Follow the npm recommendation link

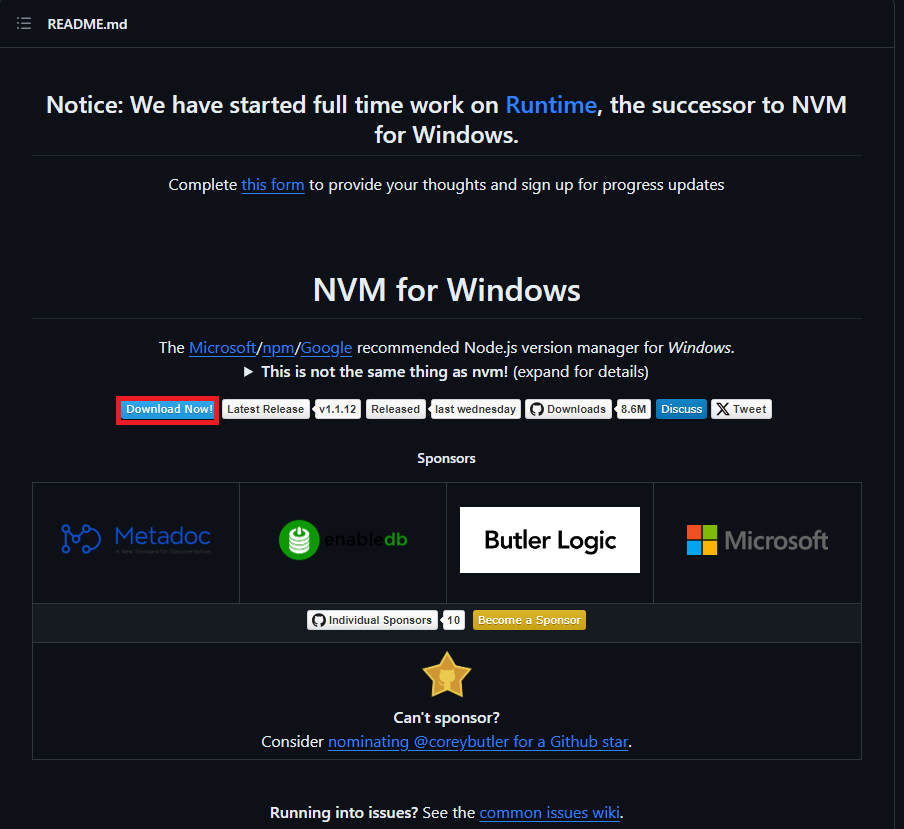[x=278, y=348]
